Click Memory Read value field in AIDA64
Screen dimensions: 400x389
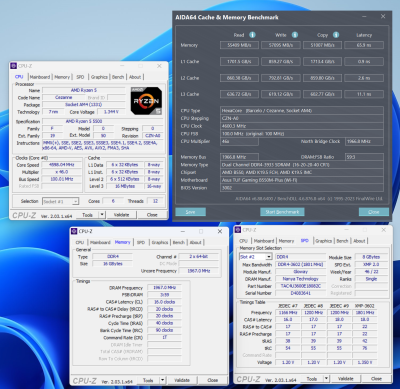[x=239, y=45]
